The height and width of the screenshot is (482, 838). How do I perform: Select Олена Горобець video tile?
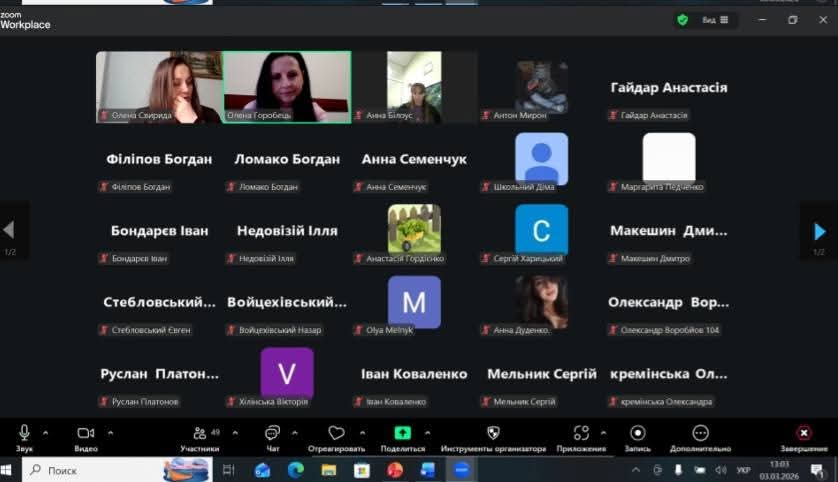(287, 87)
